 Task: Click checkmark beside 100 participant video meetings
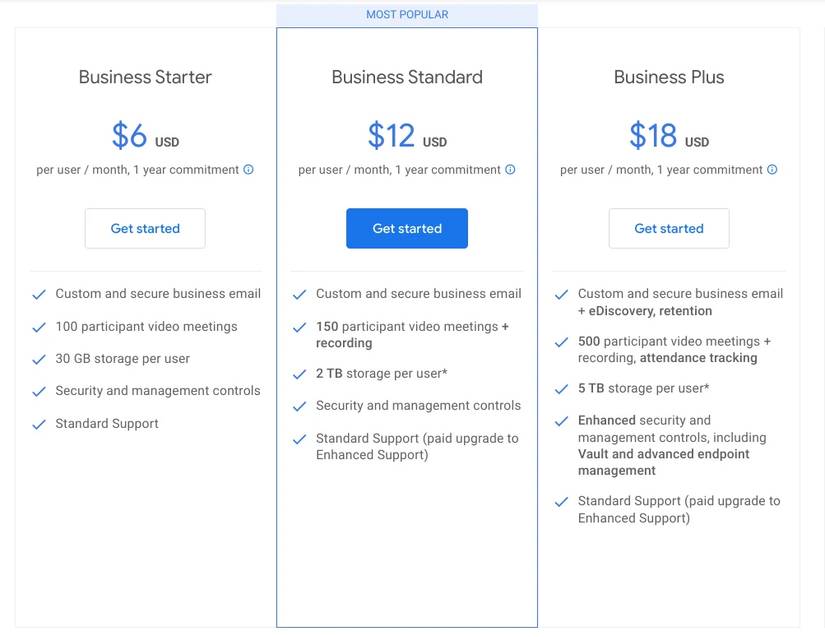pyautogui.click(x=39, y=327)
